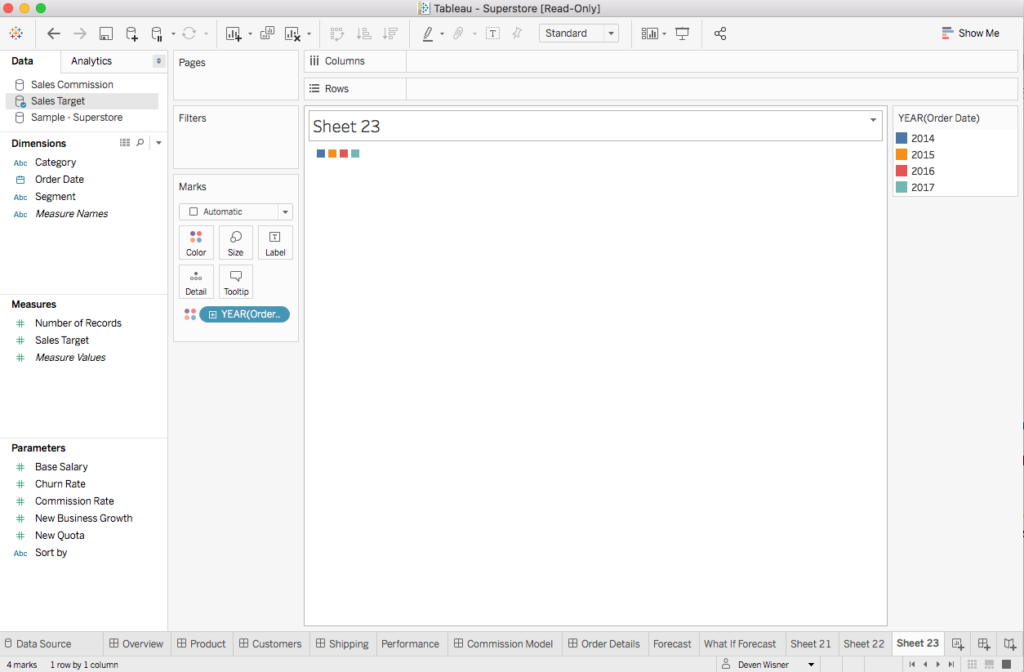Open the Sheet 23 title dropdown arrow
The height and width of the screenshot is (672, 1024).
click(873, 120)
